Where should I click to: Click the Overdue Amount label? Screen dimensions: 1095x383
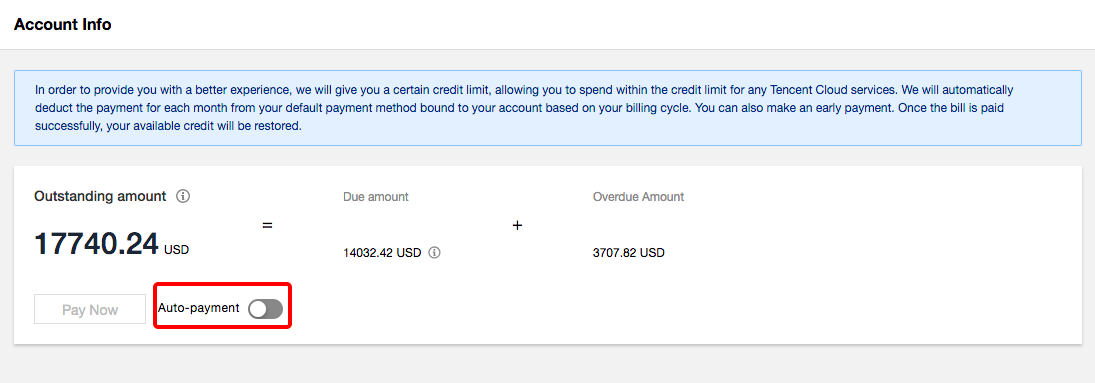tap(638, 197)
